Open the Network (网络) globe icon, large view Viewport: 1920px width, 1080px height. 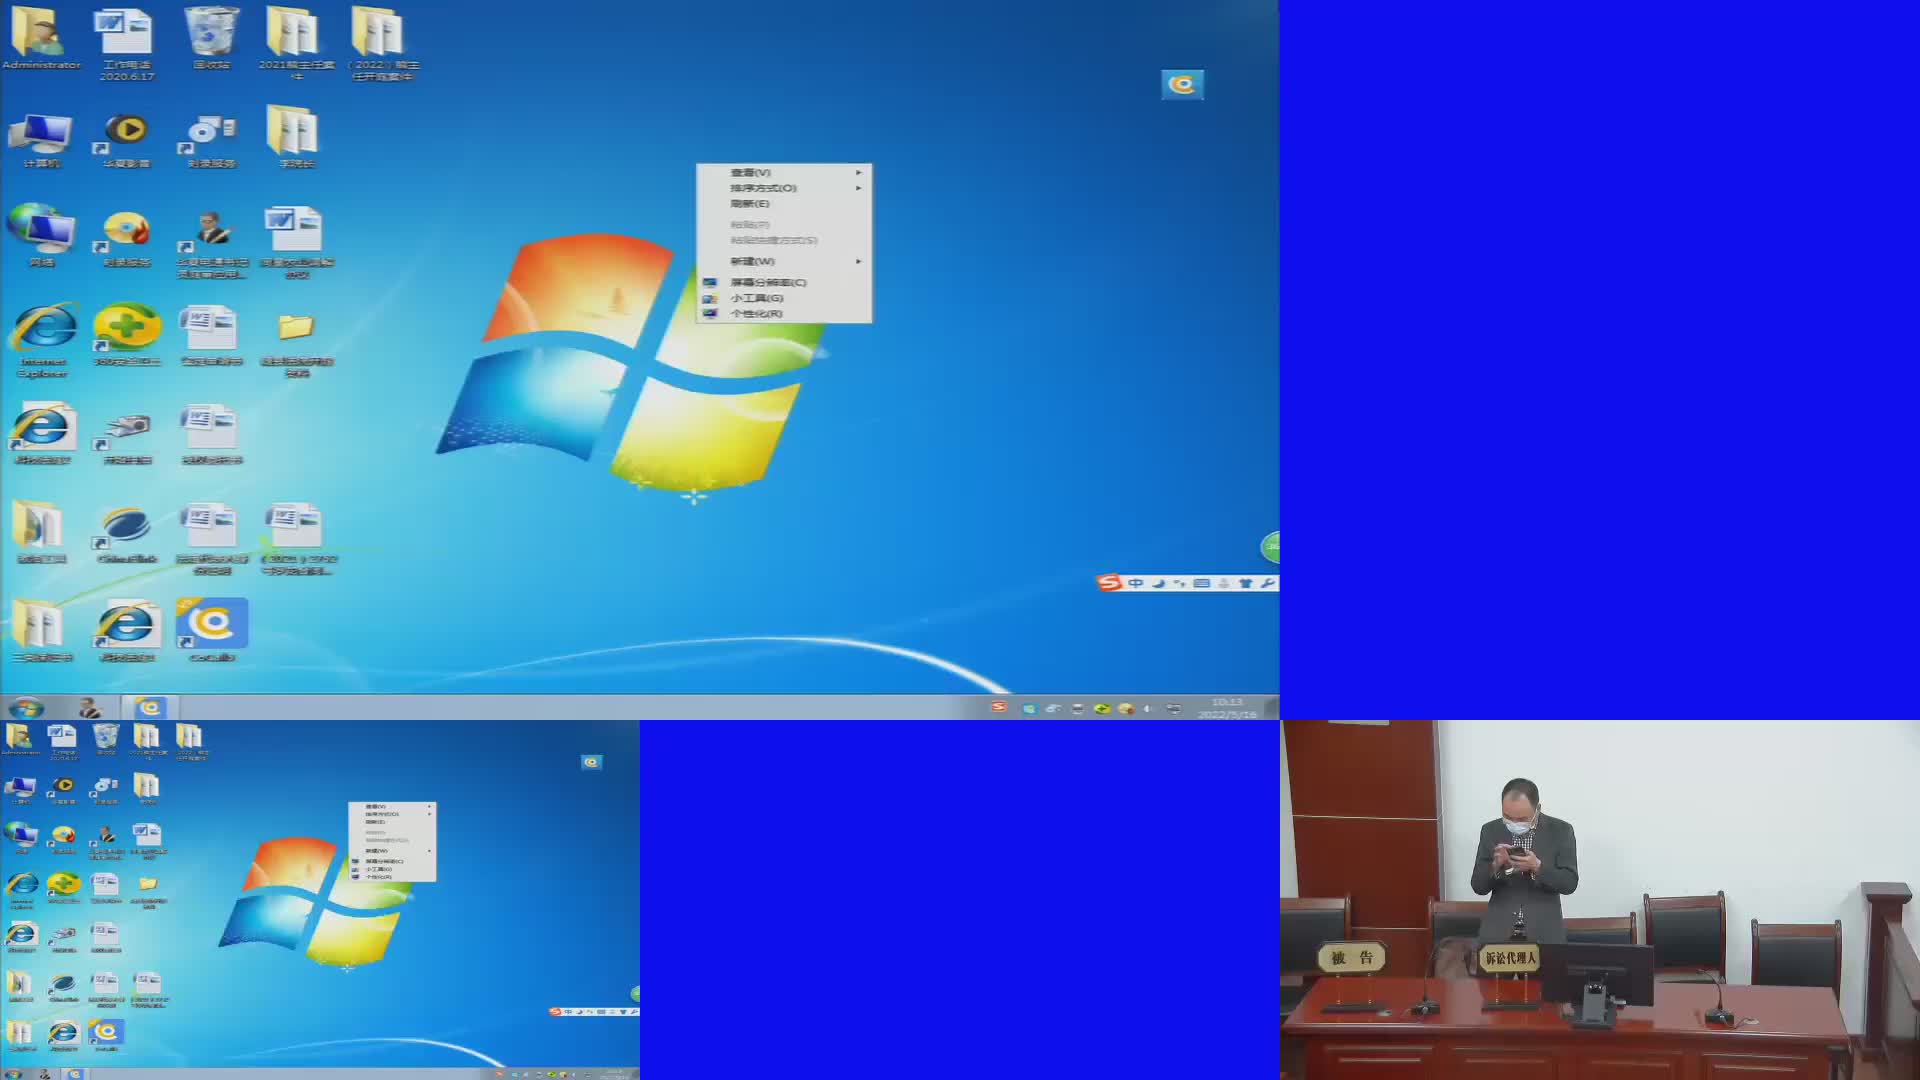point(41,236)
